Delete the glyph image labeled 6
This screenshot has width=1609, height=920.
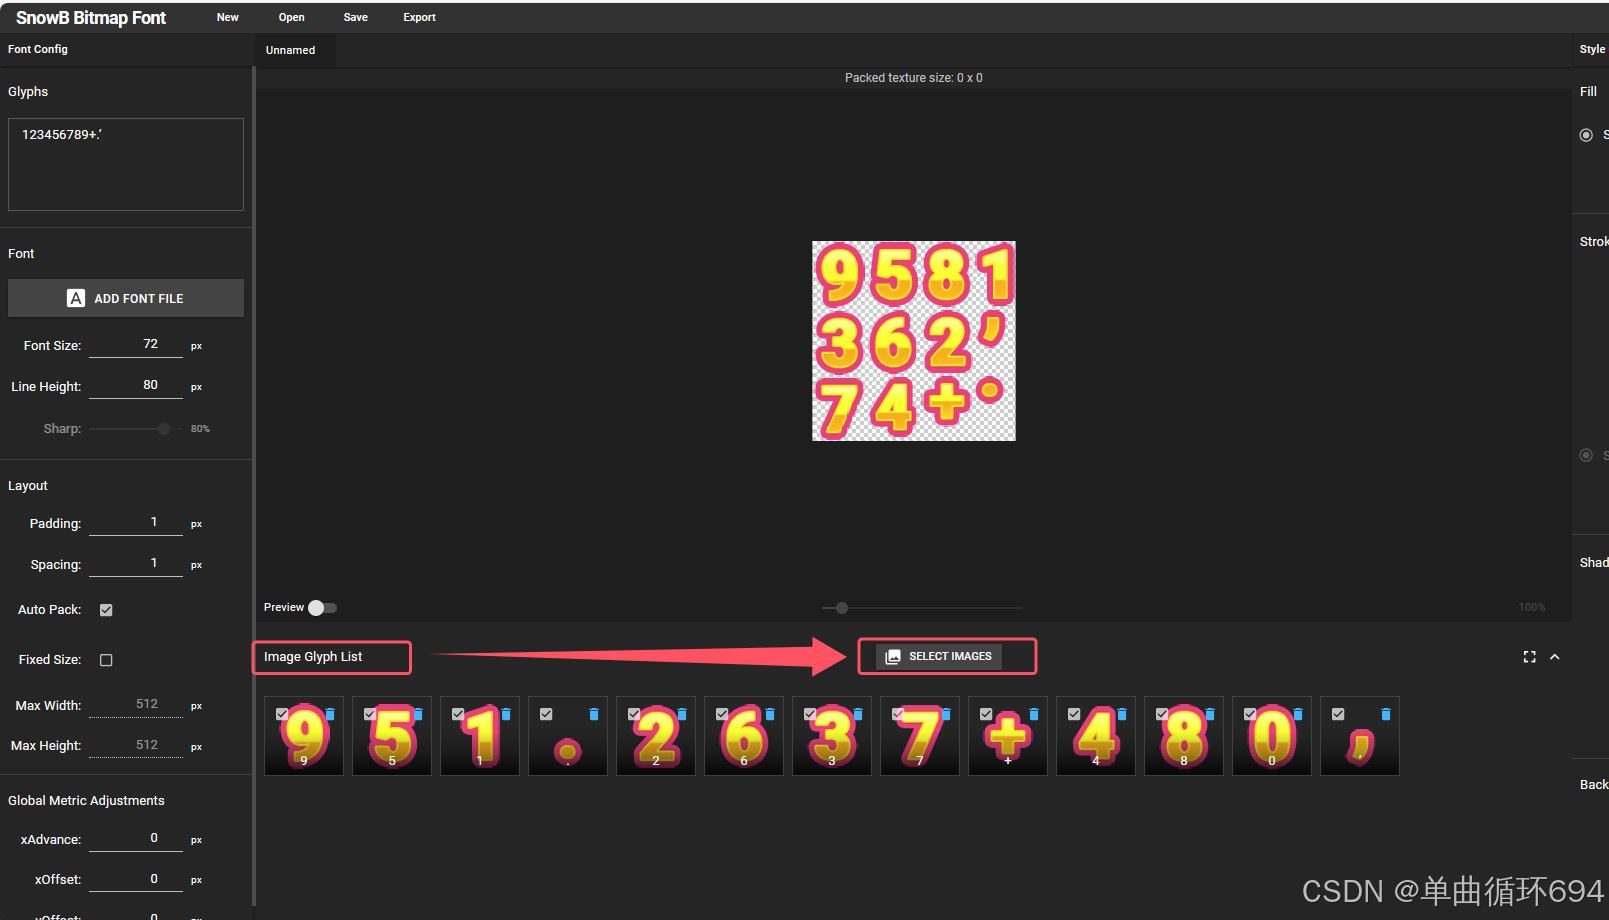tap(770, 714)
